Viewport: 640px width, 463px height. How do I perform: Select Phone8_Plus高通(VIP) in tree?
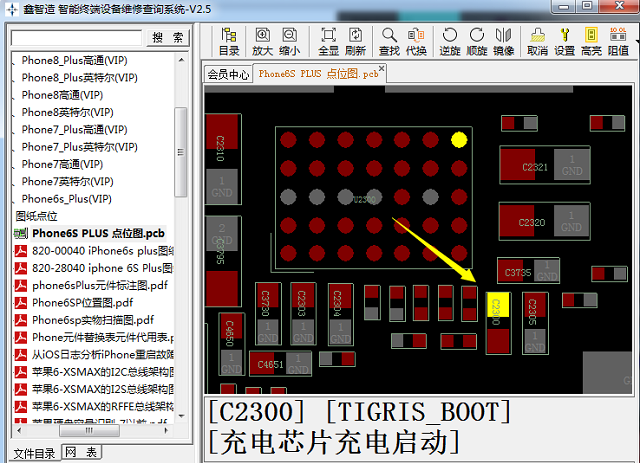click(74, 60)
